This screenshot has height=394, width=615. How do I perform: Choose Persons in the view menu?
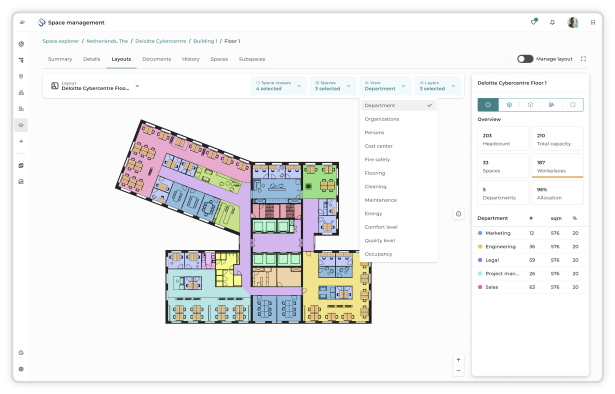coord(398,133)
